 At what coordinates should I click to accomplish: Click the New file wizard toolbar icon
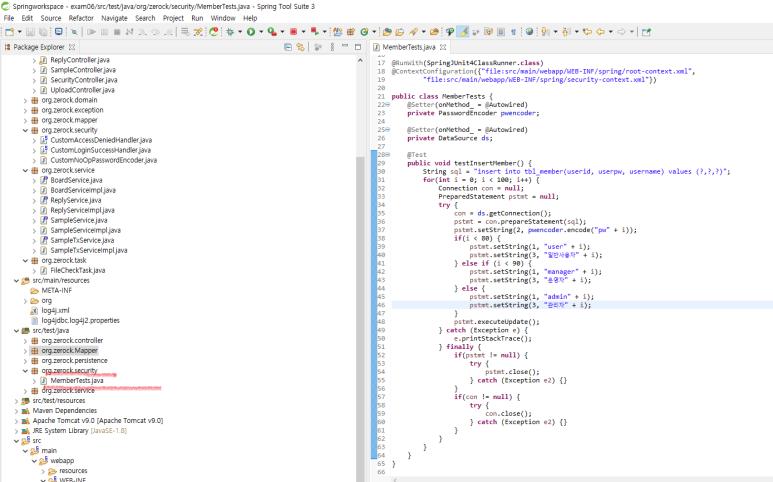point(9,32)
